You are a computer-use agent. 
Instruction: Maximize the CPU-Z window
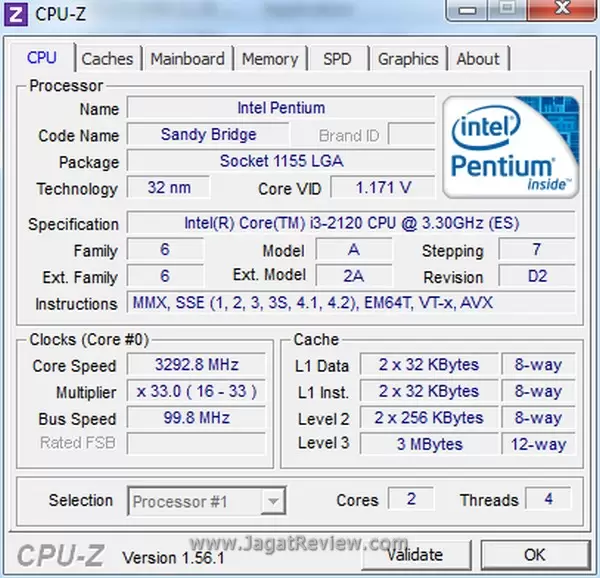pyautogui.click(x=508, y=9)
